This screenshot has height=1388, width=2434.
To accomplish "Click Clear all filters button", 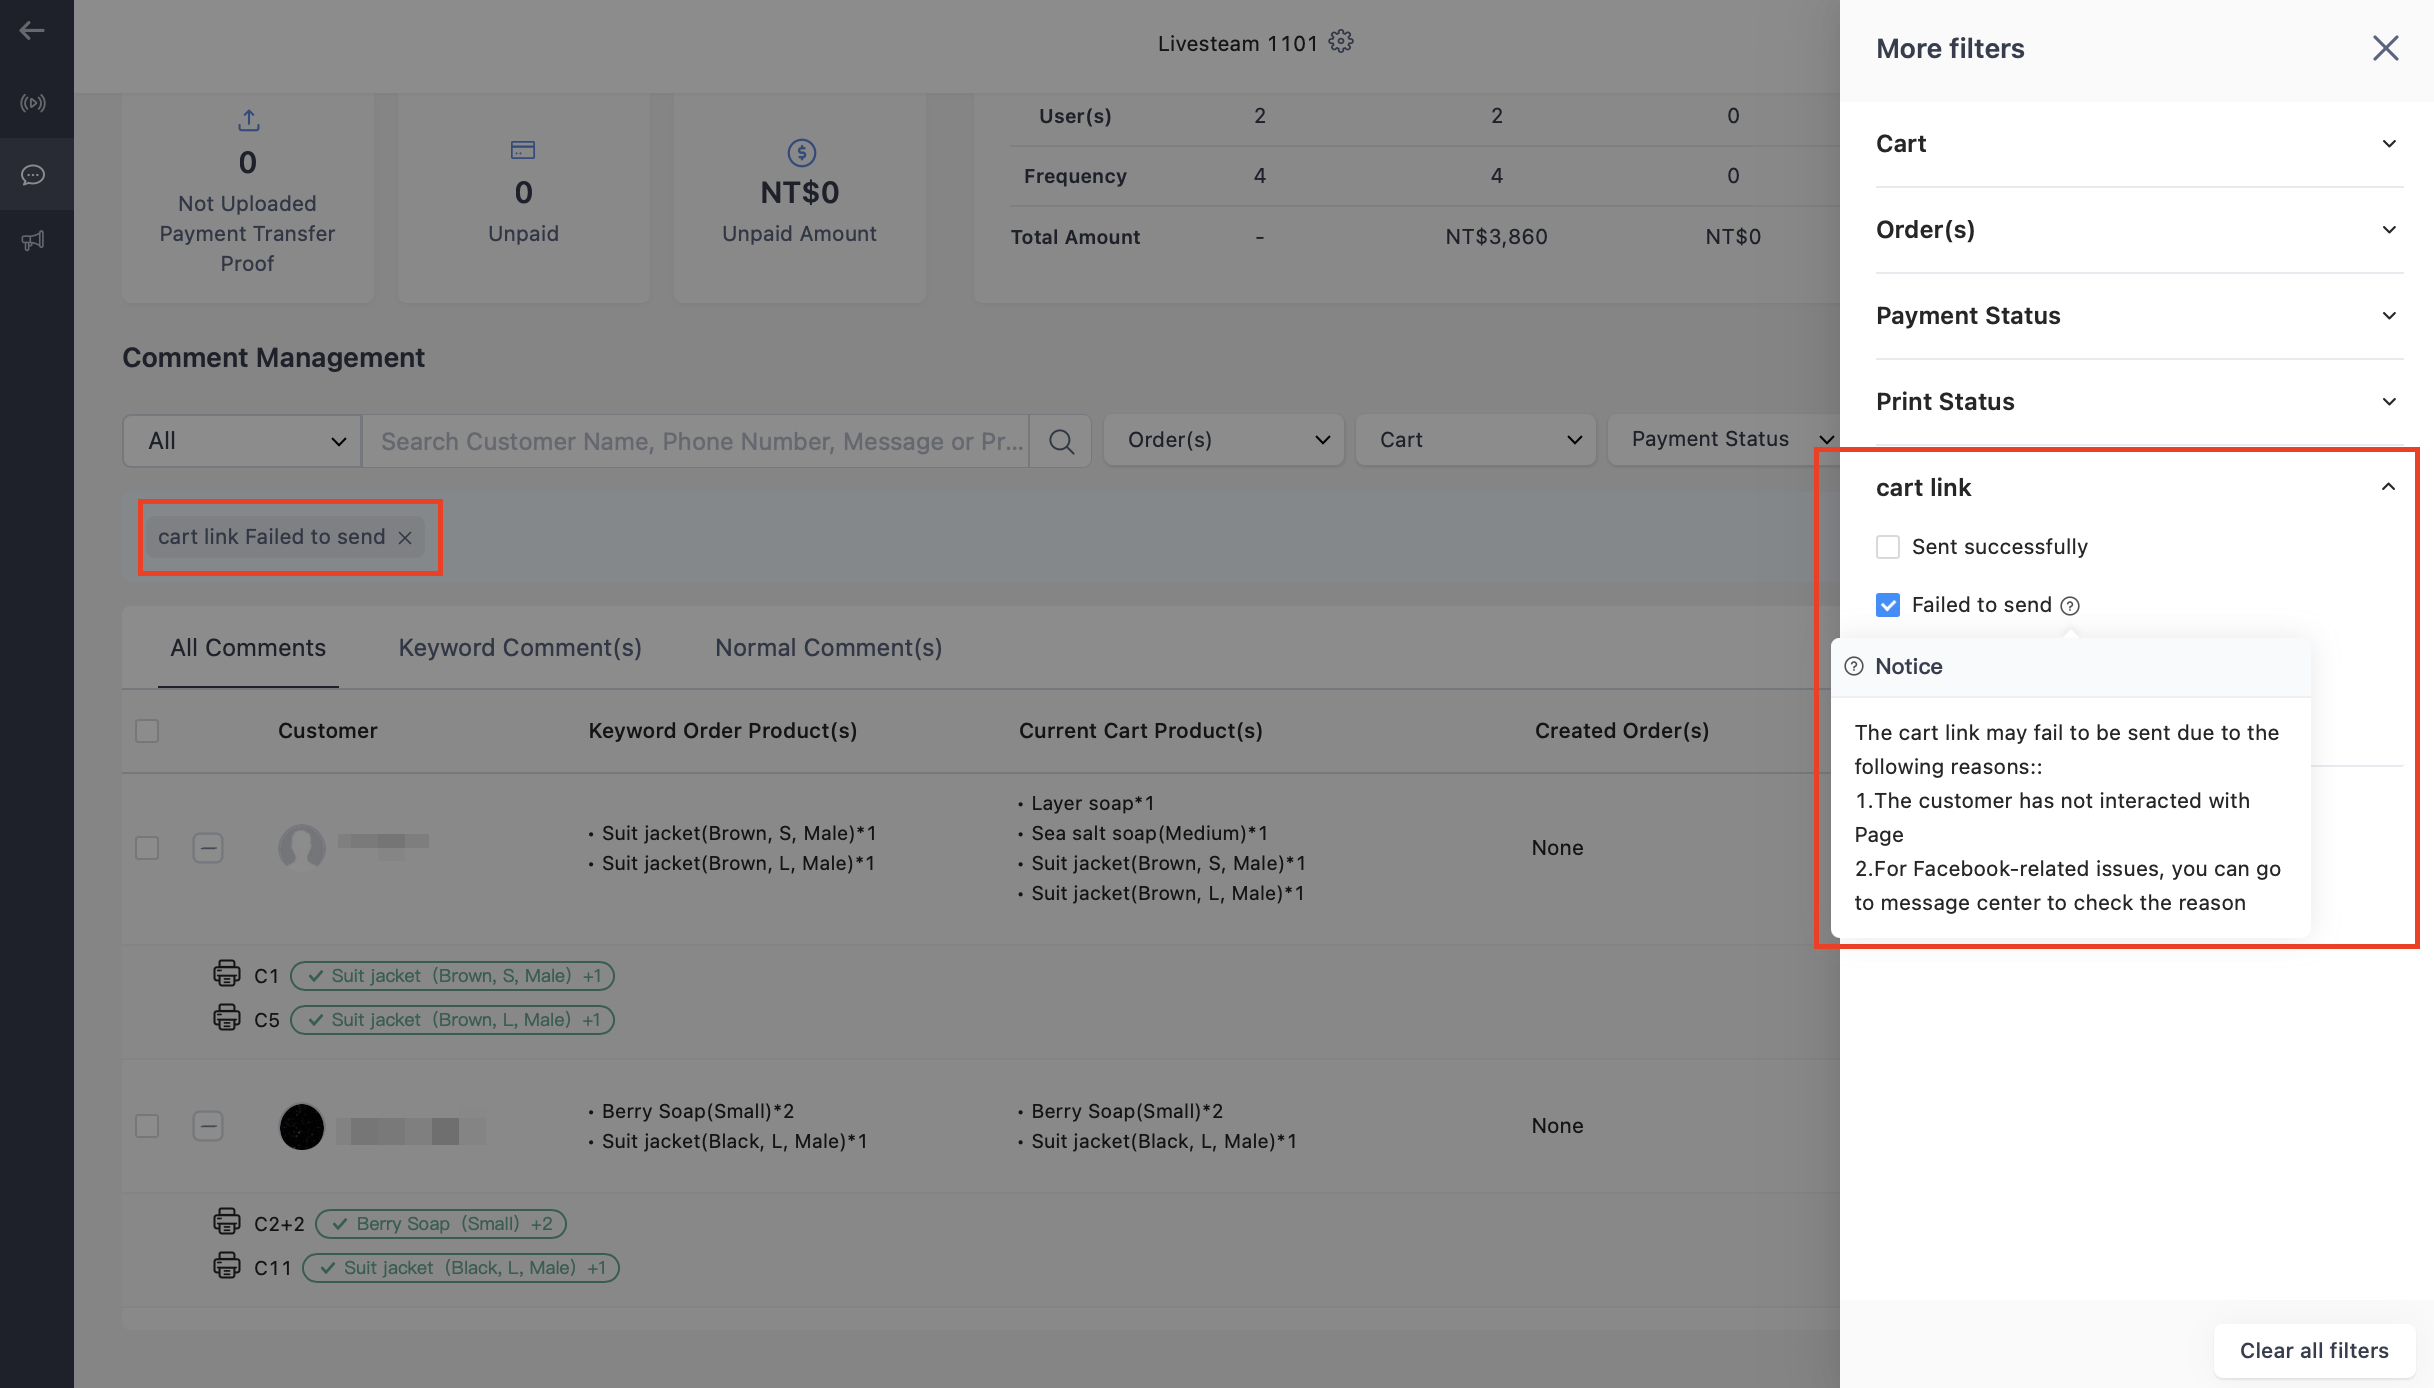I will click(x=2314, y=1351).
